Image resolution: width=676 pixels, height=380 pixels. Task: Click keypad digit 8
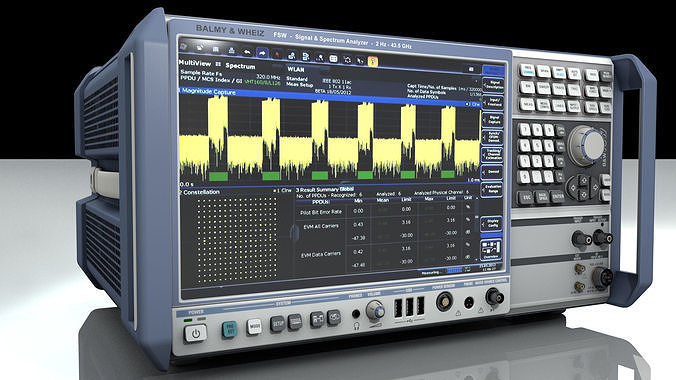pyautogui.click(x=537, y=130)
